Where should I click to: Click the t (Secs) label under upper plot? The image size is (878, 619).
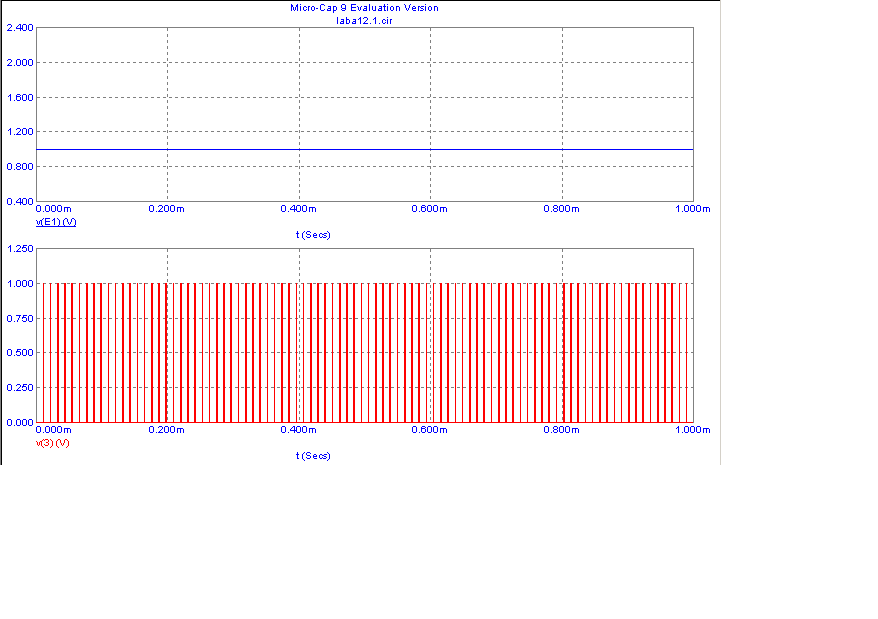pos(313,235)
